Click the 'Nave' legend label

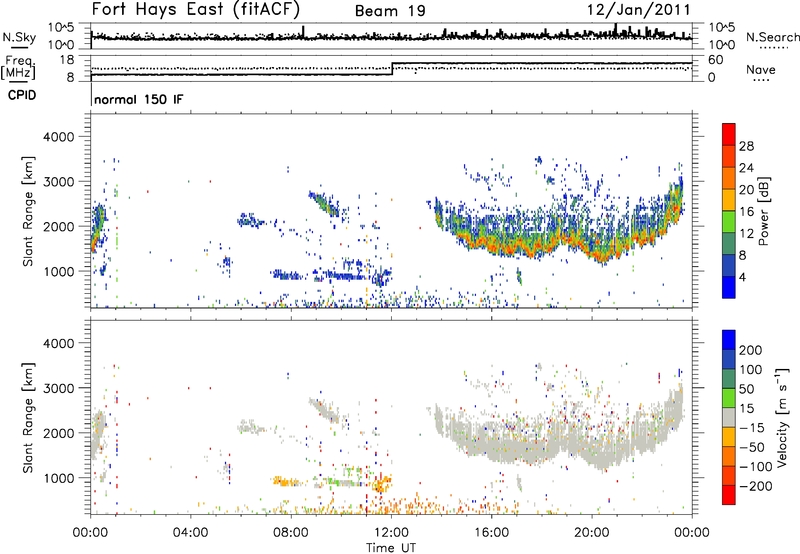761,69
